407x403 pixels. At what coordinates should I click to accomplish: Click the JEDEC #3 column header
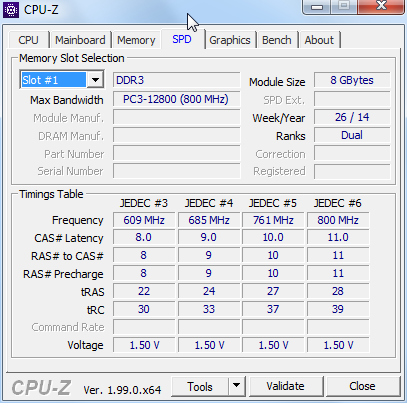coord(144,203)
